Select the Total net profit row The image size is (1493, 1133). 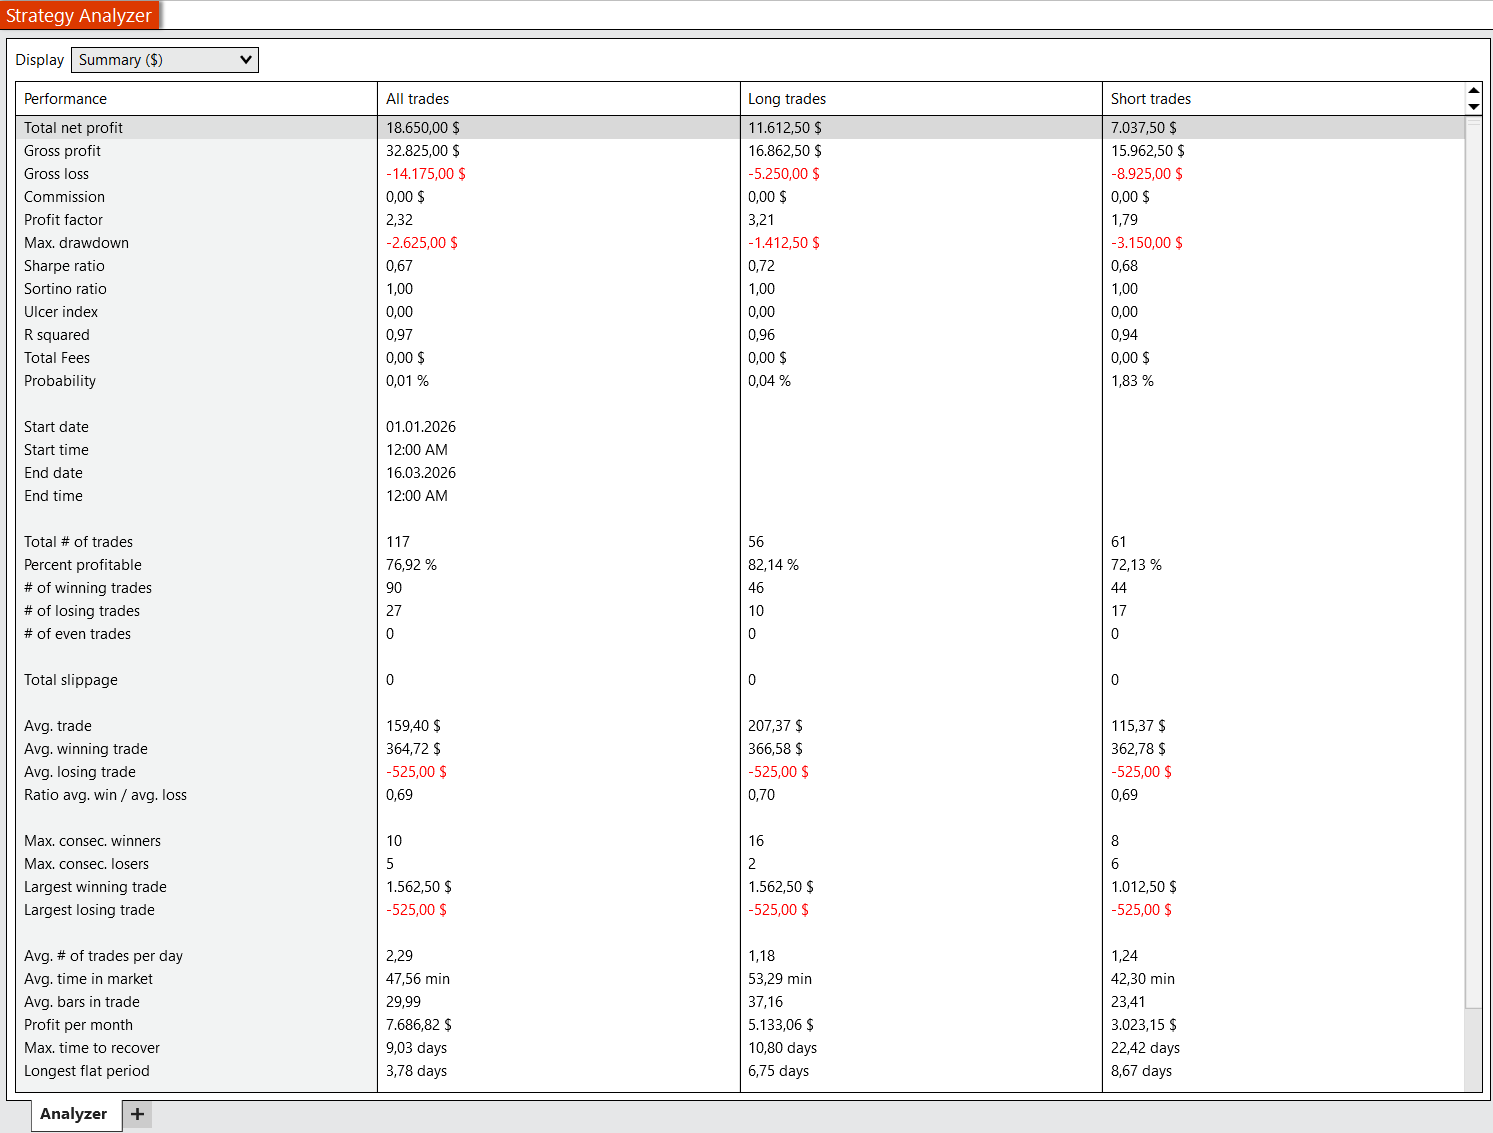(x=74, y=128)
